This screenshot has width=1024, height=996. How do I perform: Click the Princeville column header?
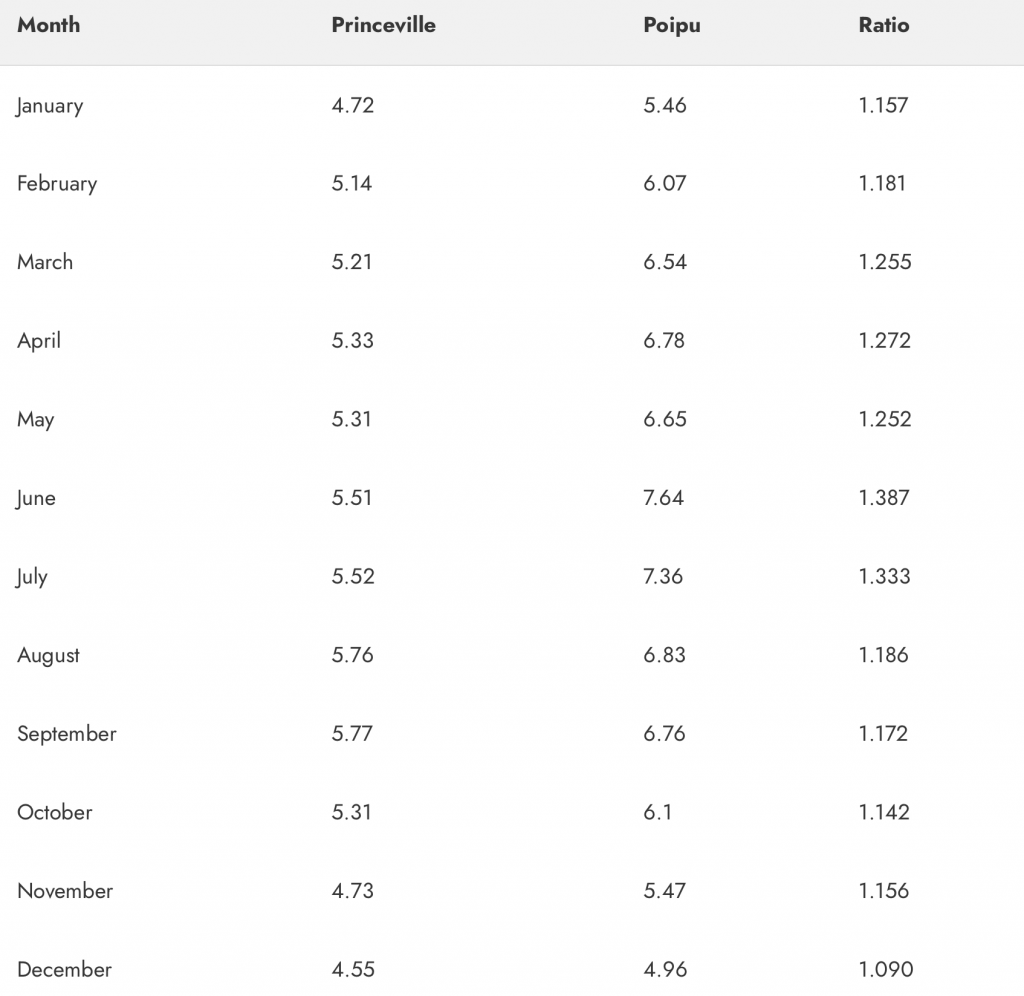383,25
